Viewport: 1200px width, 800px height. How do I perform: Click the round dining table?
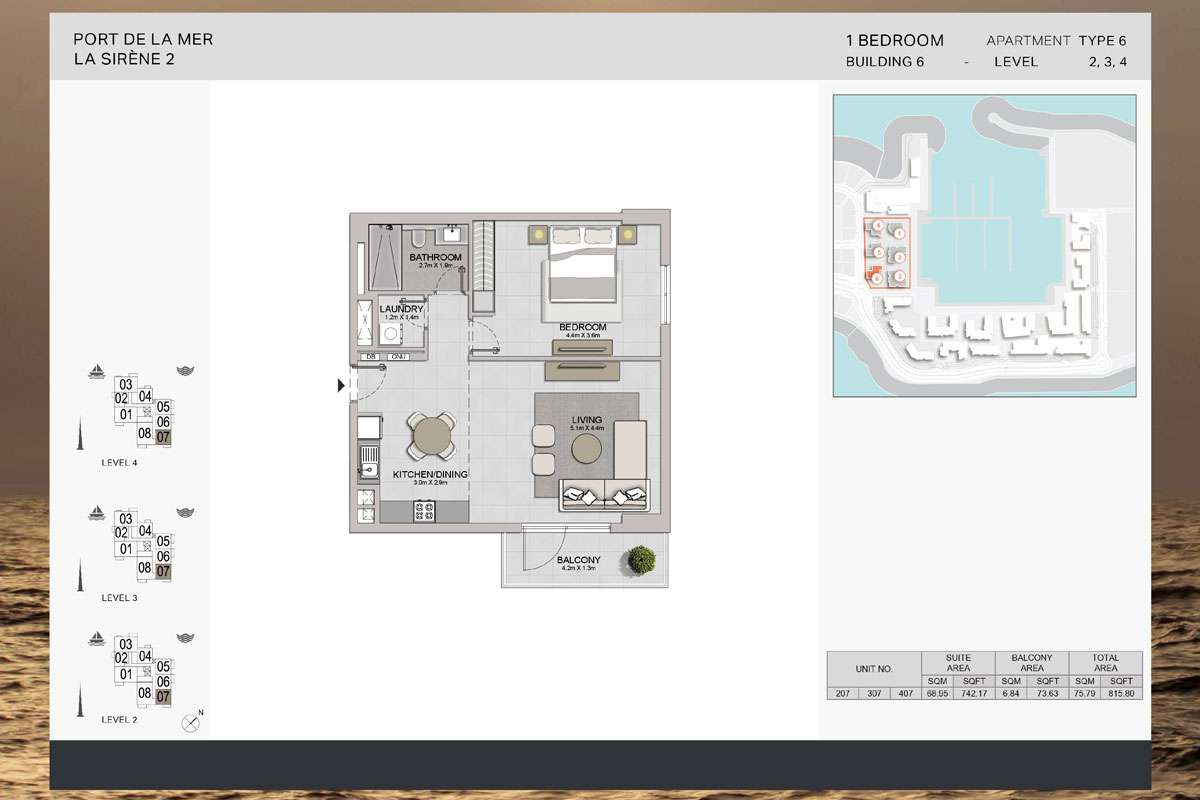tap(432, 437)
